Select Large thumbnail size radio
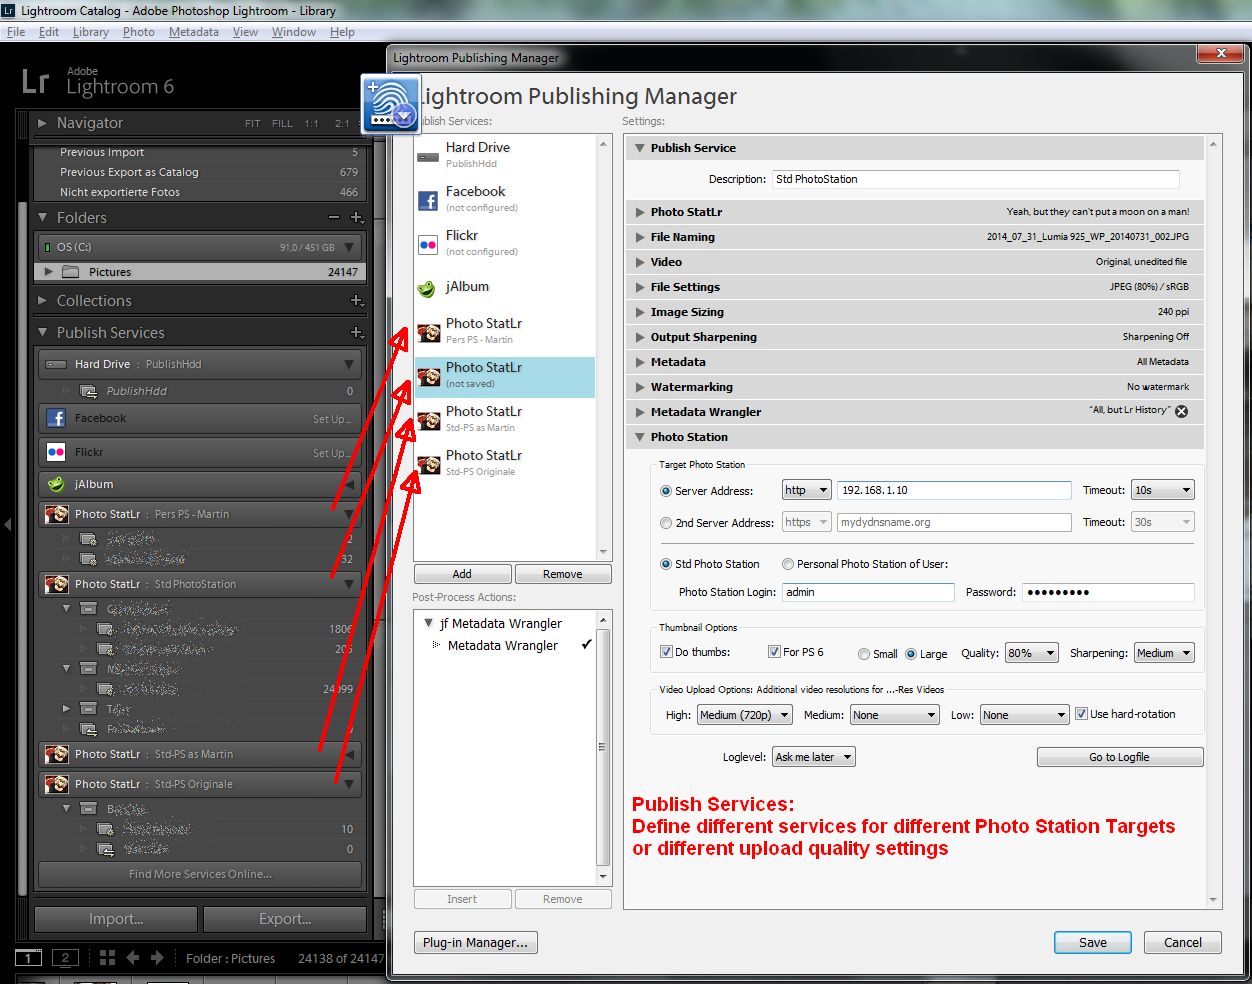Image resolution: width=1252 pixels, height=984 pixels. coord(911,654)
